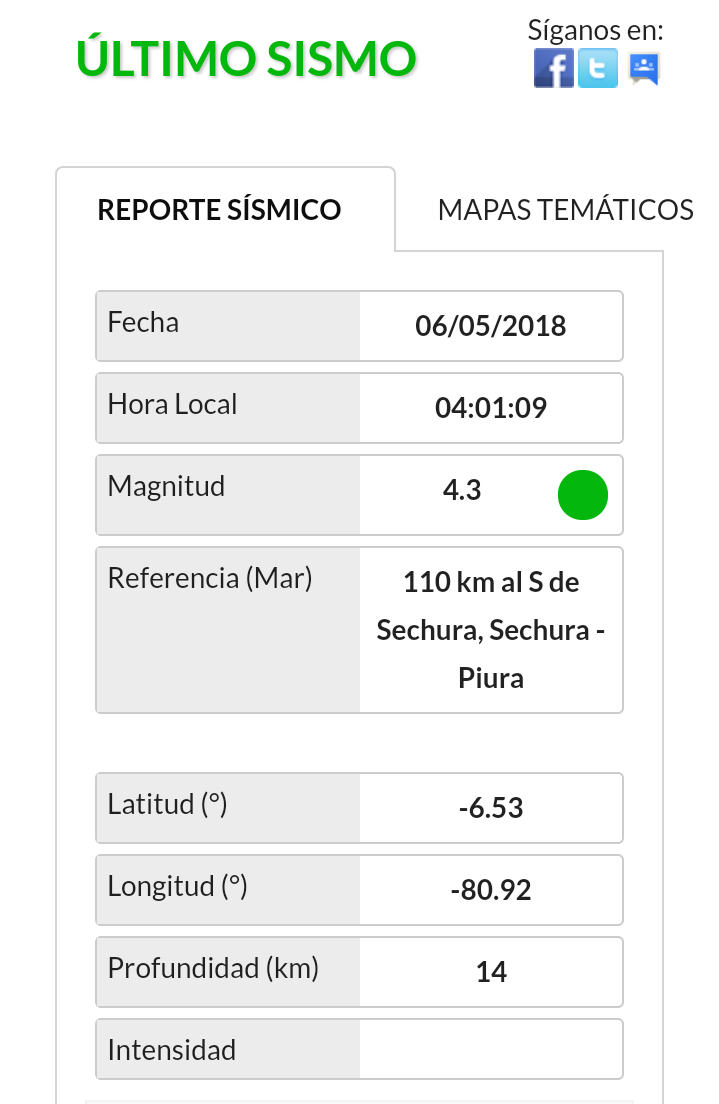Screen dimensions: 719x1104
Task: Click the Magnitud row label
Action: (166, 487)
